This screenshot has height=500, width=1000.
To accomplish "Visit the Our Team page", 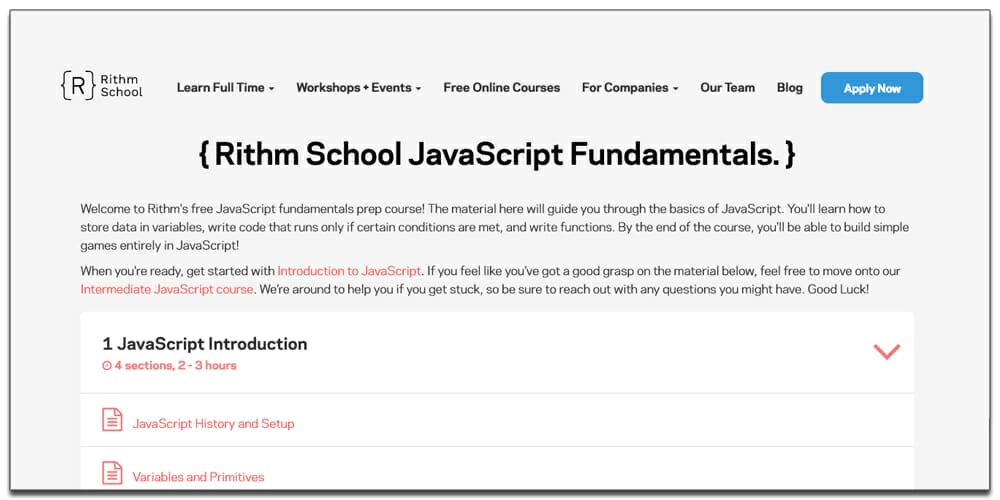I will tap(728, 88).
